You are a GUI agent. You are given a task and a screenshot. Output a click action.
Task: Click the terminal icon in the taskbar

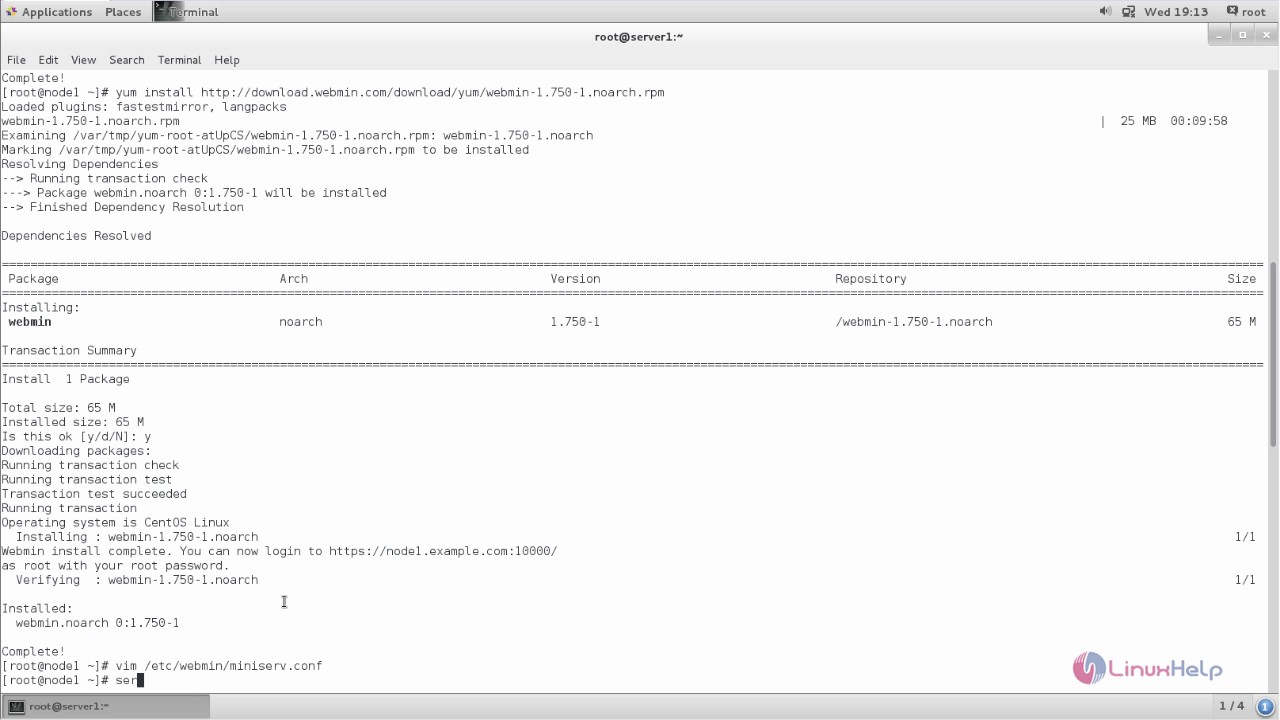tap(16, 706)
